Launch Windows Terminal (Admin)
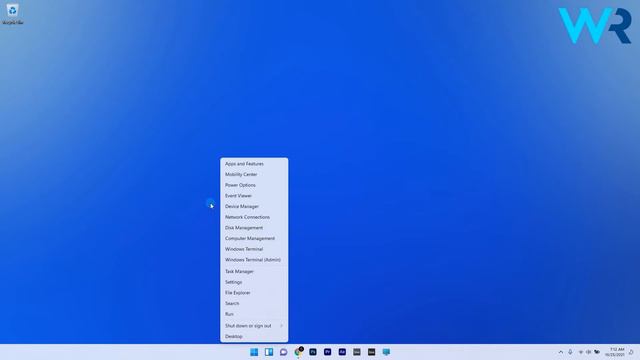Screen dimensions: 640x360 (x=254, y=260)
